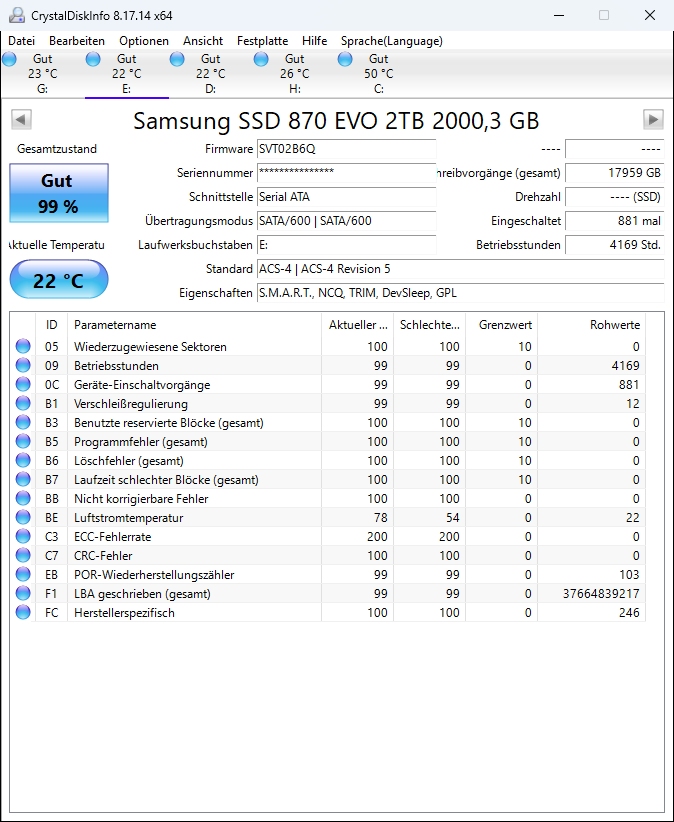
Task: Click the Rohwerte column header
Action: pos(592,325)
